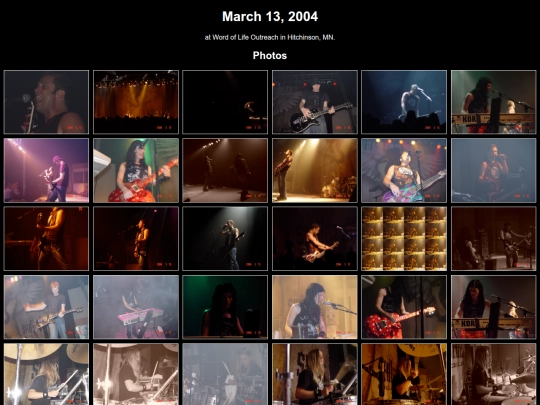View the dark-haired woman at a mic on a beige background
The width and height of the screenshot is (540, 405).
(315, 307)
